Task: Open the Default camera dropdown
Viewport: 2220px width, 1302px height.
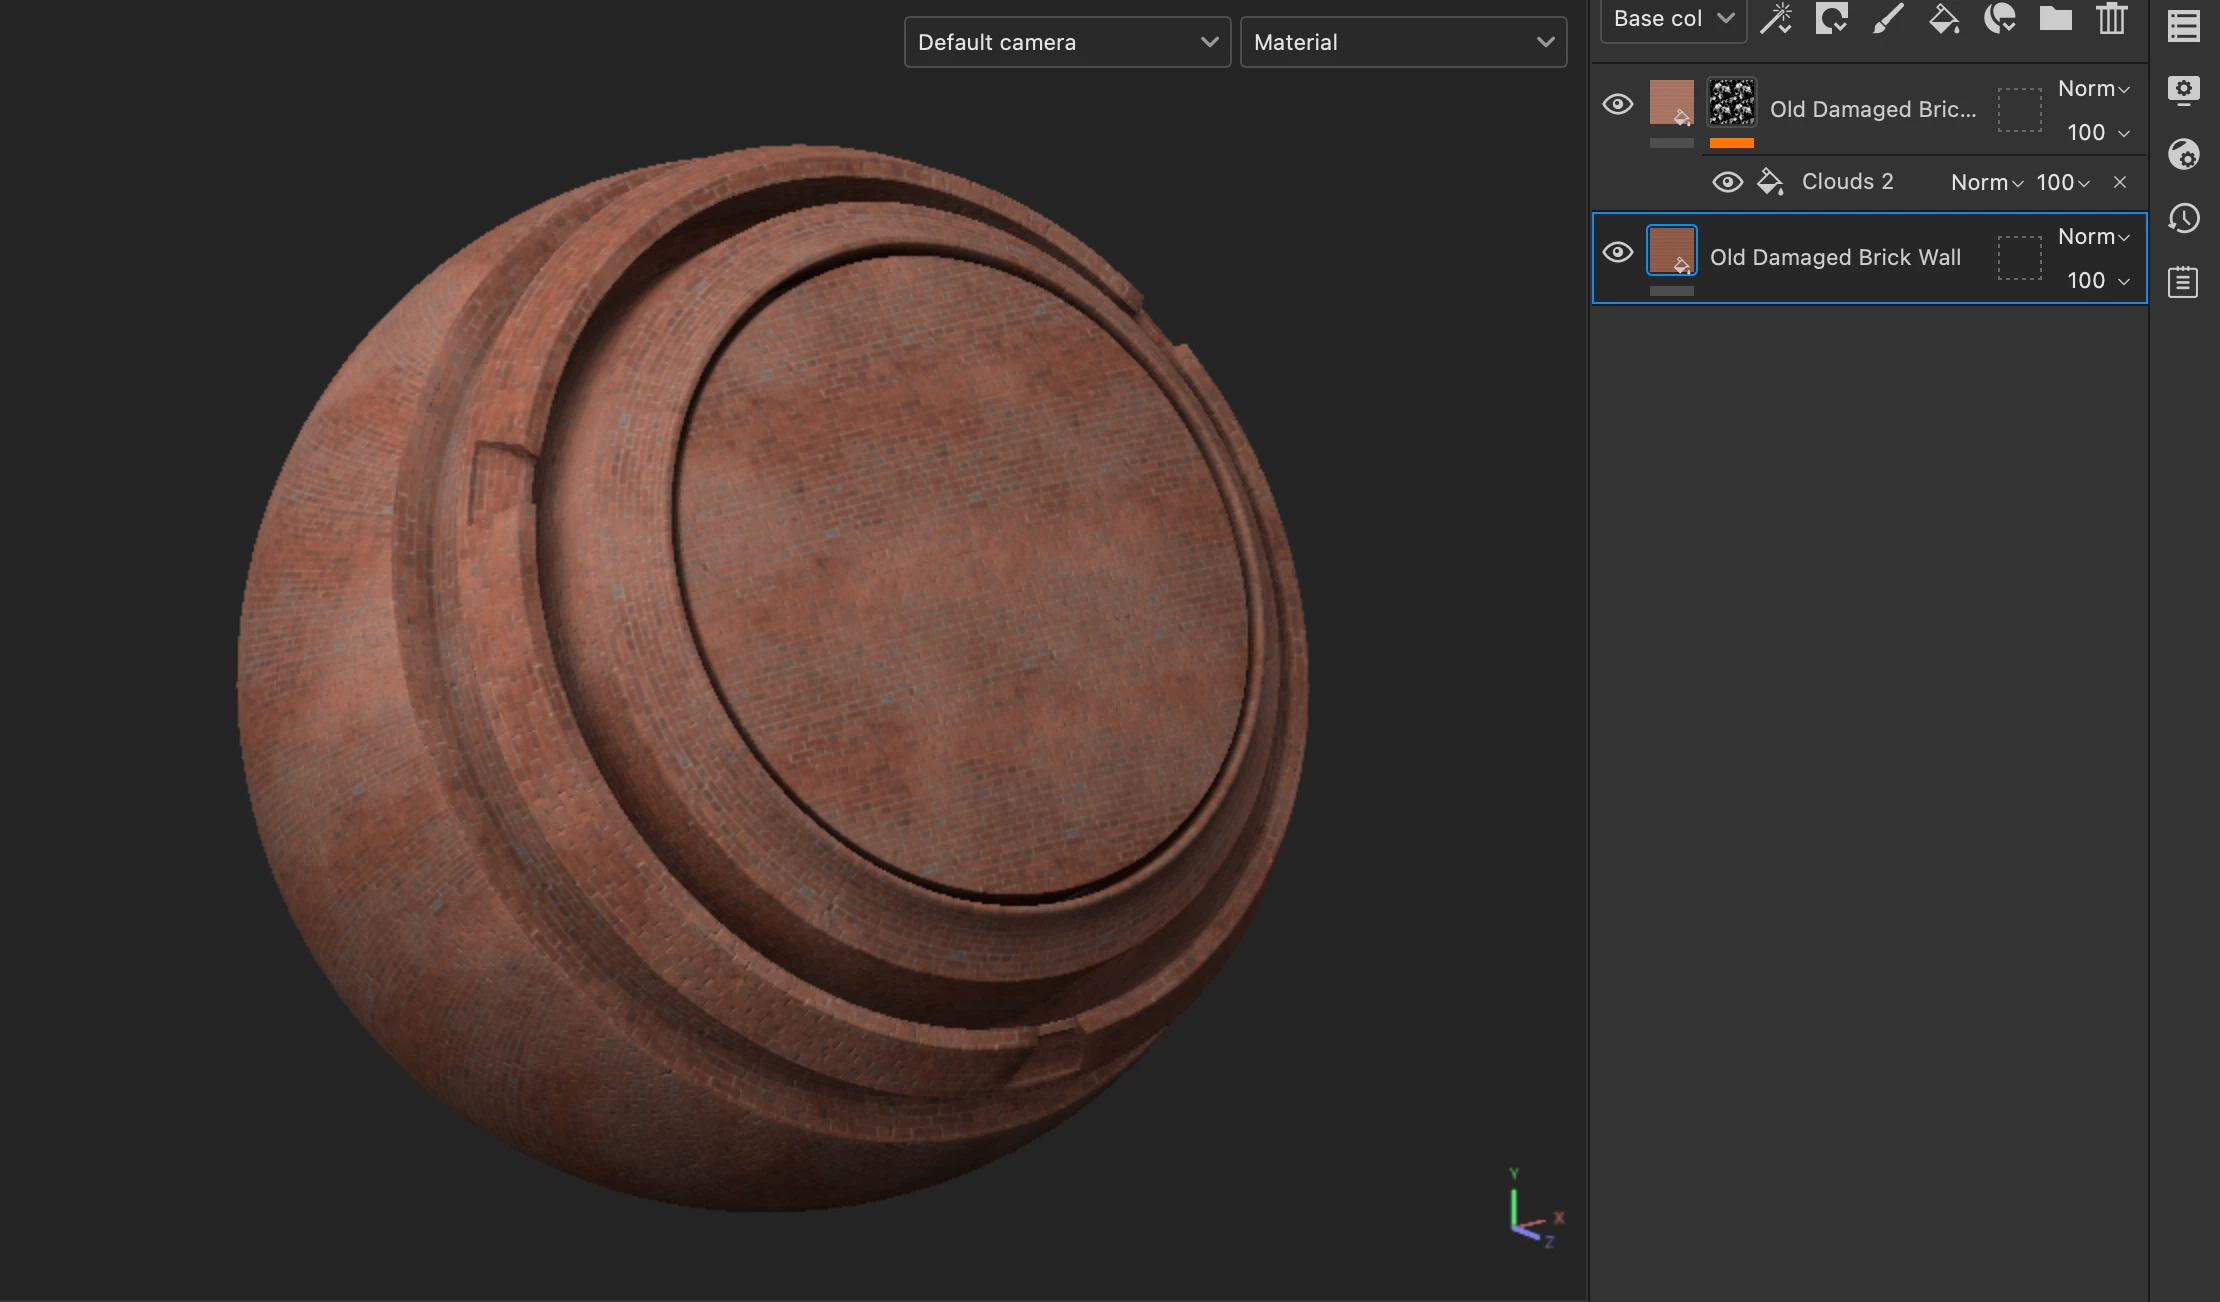Action: pos(1066,42)
